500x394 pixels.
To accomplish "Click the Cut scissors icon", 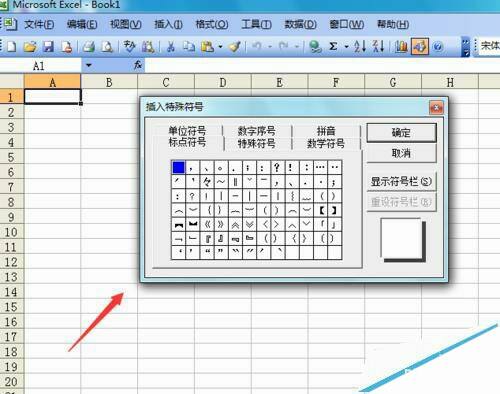I will 171,47.
